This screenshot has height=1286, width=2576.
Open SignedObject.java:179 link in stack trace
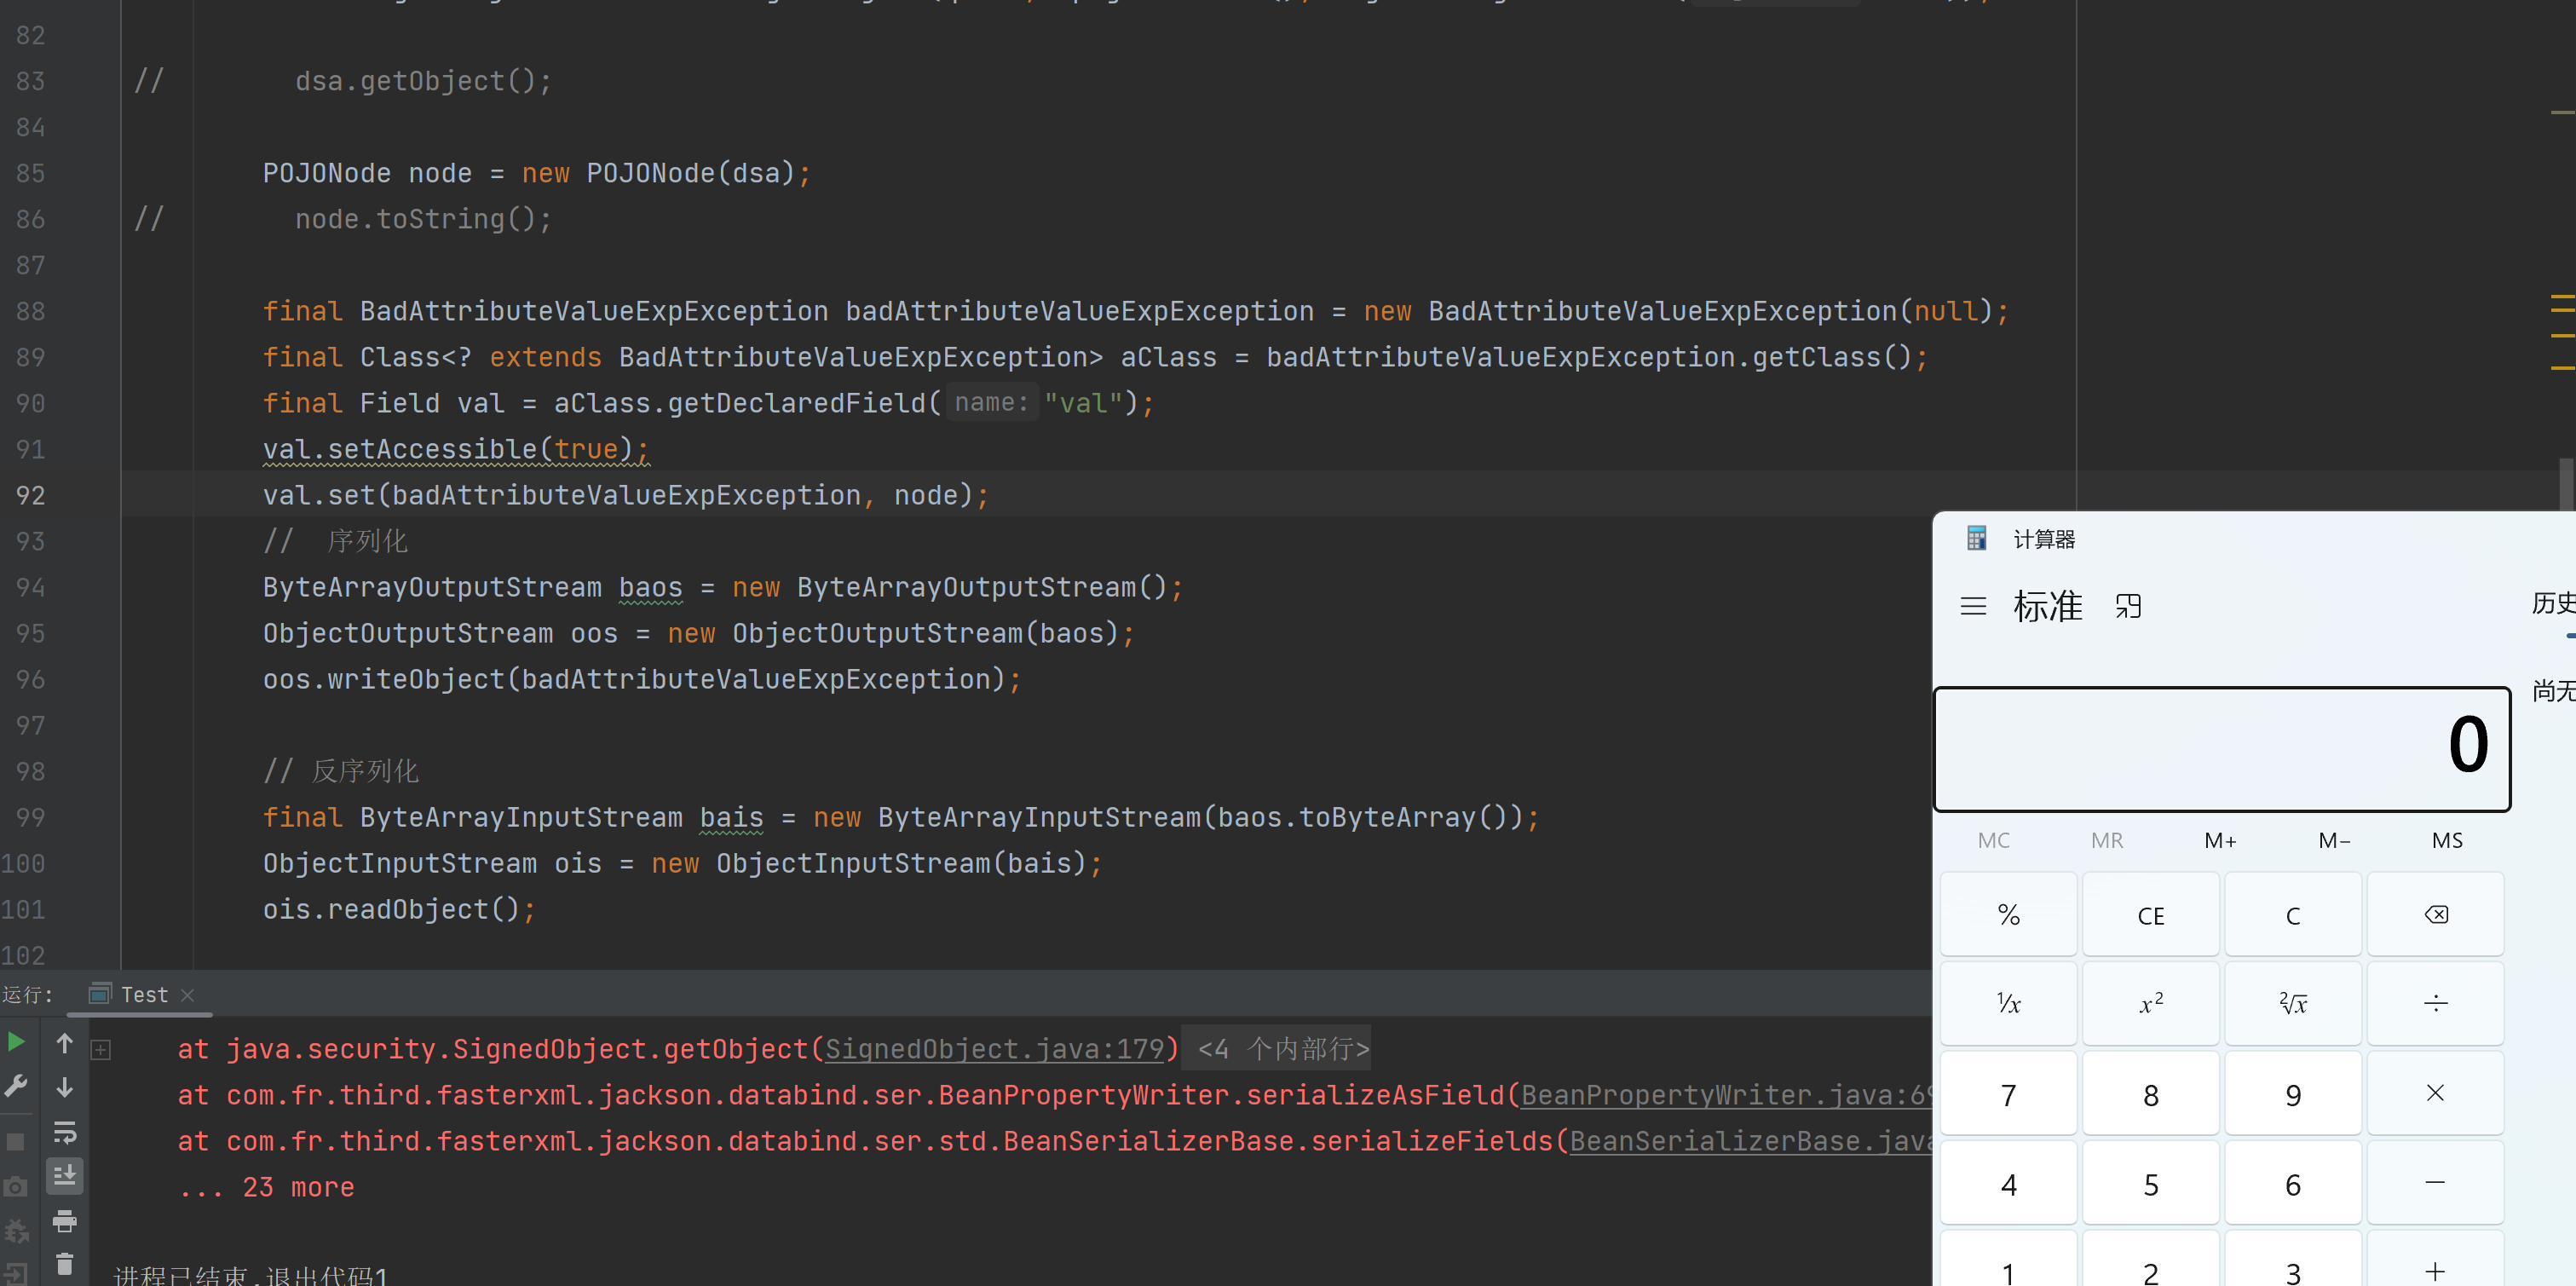[x=995, y=1048]
